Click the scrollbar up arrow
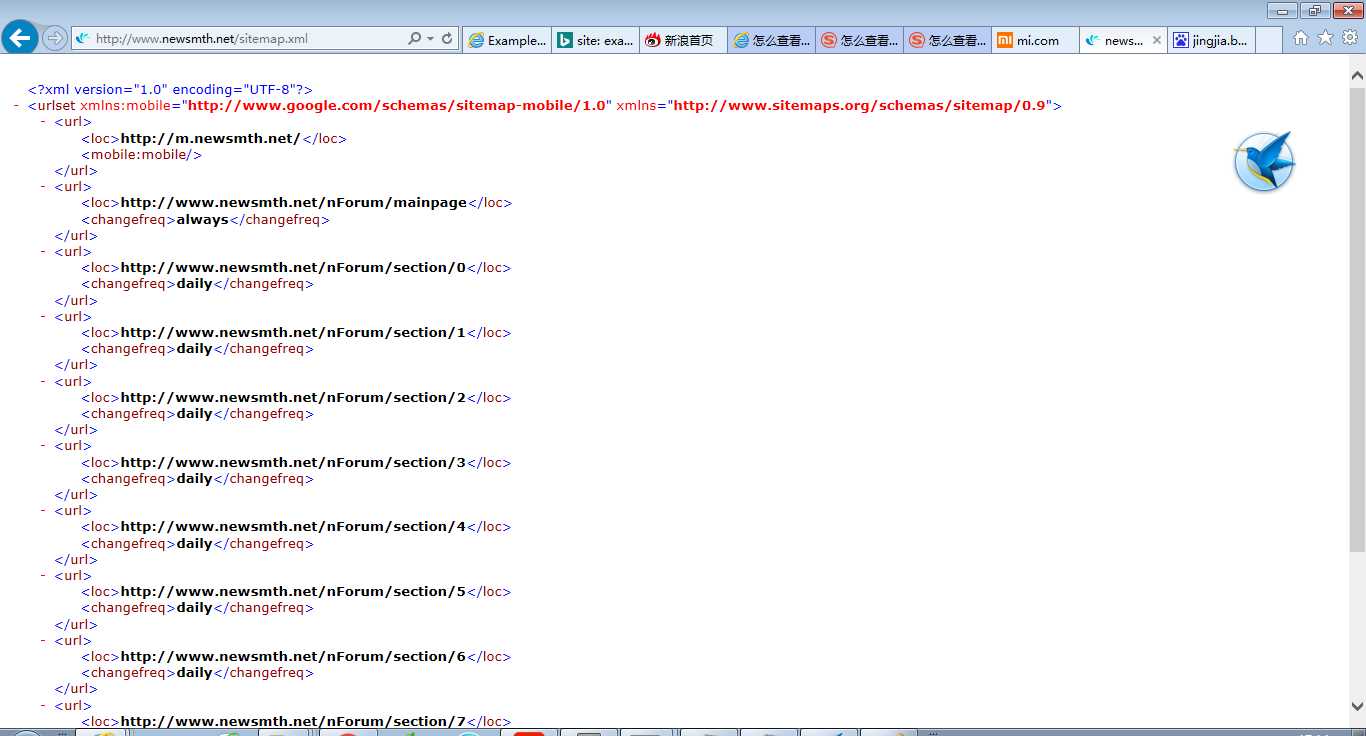 point(1357,76)
